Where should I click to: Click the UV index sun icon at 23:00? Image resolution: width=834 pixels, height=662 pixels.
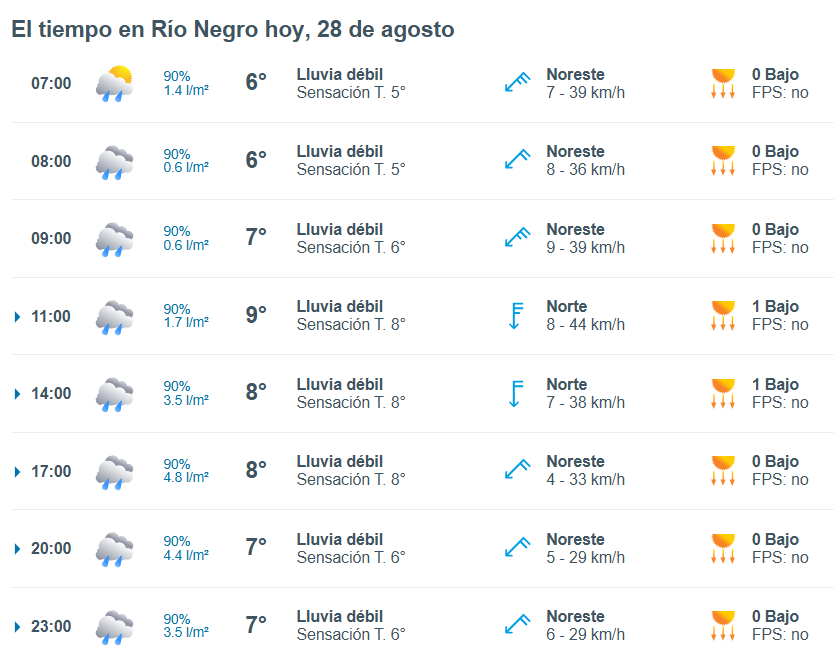723,625
